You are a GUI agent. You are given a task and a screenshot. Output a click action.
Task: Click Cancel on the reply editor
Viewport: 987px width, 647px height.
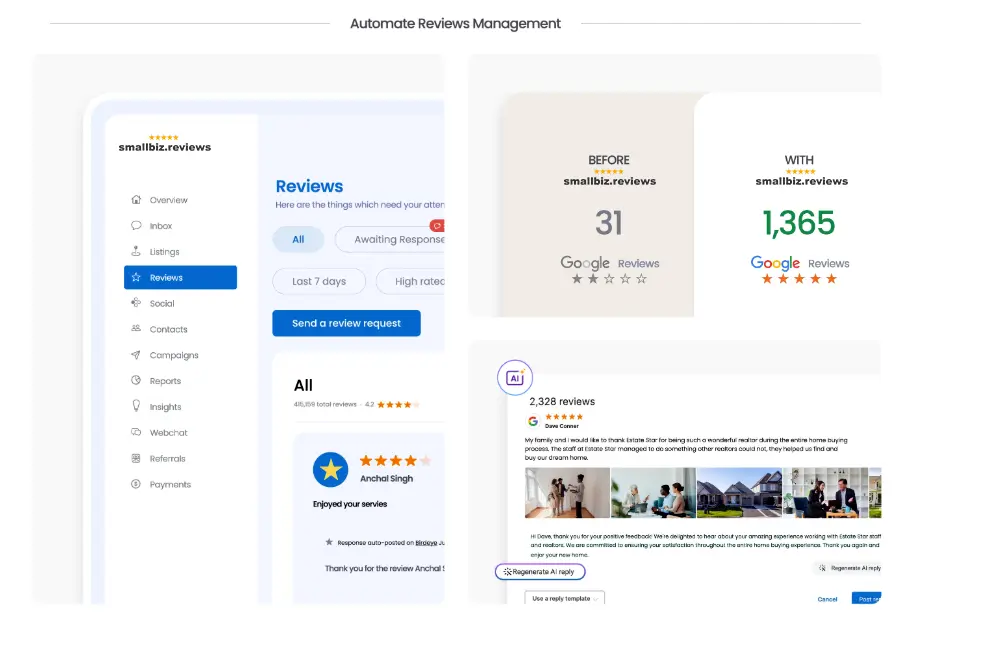pos(827,599)
